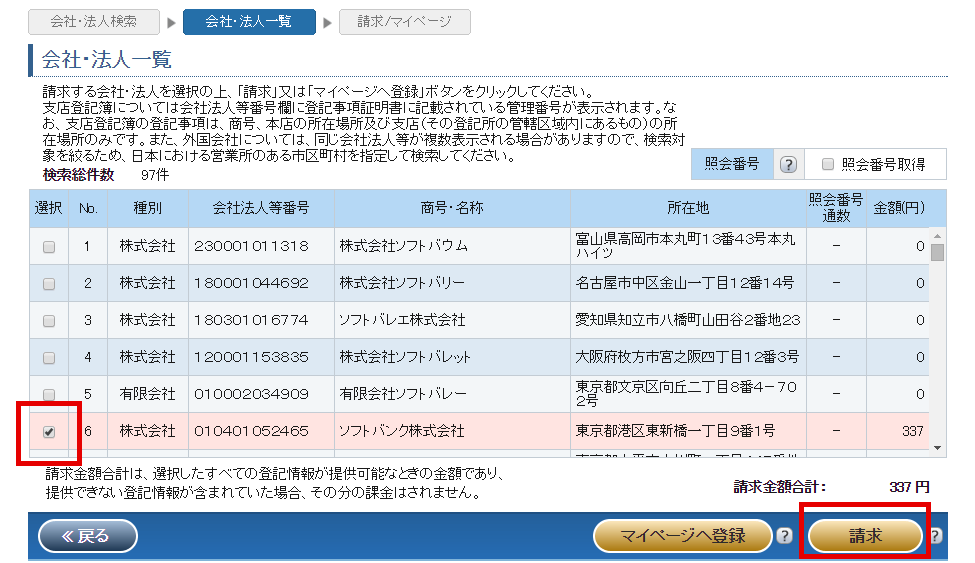The width and height of the screenshot is (975, 563).
Task: Click company number 230001011318
Action: [x=251, y=246]
